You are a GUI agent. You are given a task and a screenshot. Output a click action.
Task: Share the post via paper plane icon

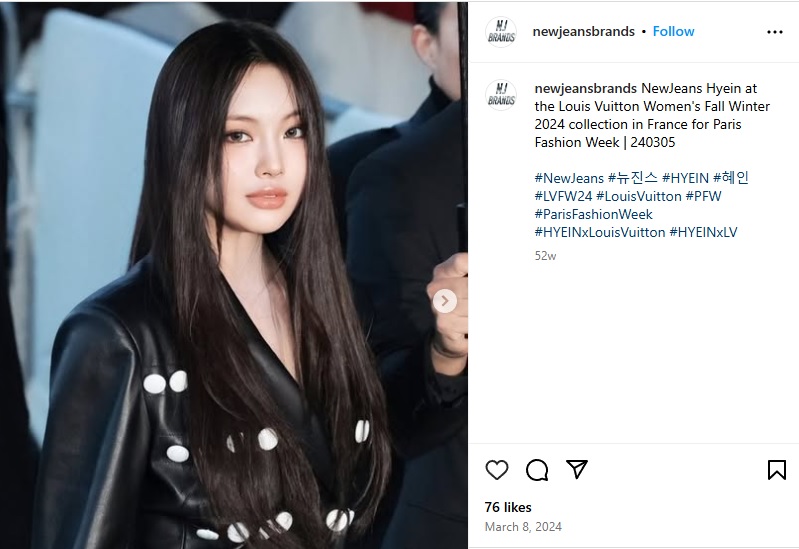point(577,469)
